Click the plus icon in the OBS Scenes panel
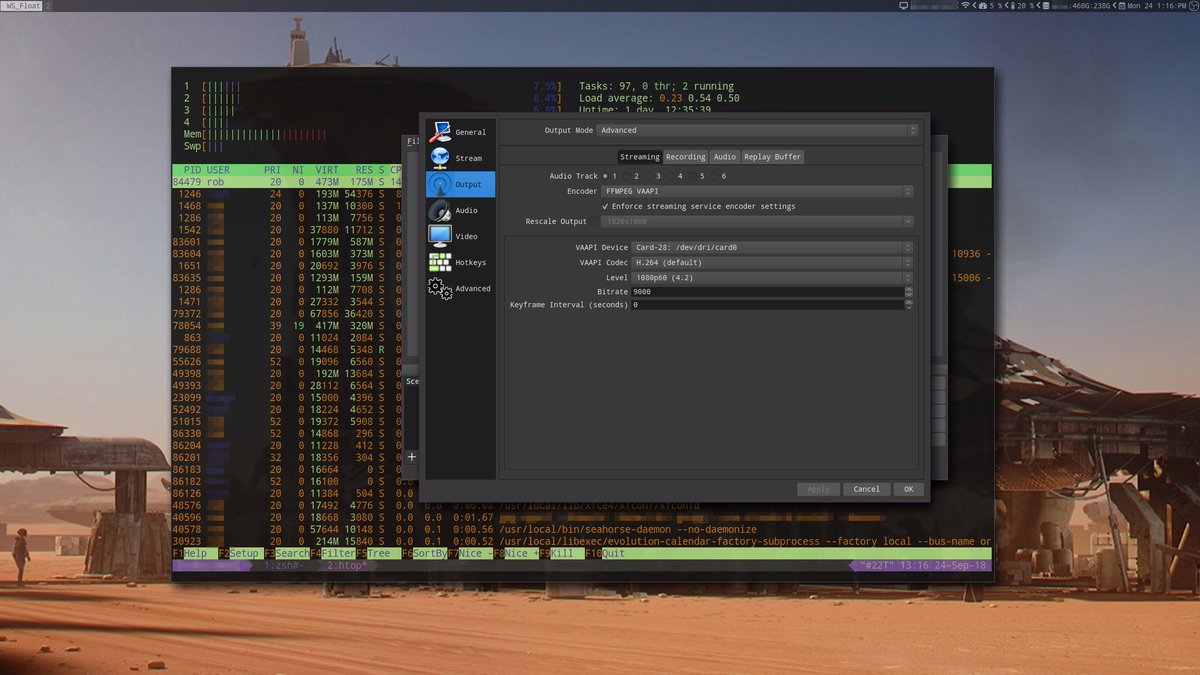The width and height of the screenshot is (1200, 675). tap(411, 456)
